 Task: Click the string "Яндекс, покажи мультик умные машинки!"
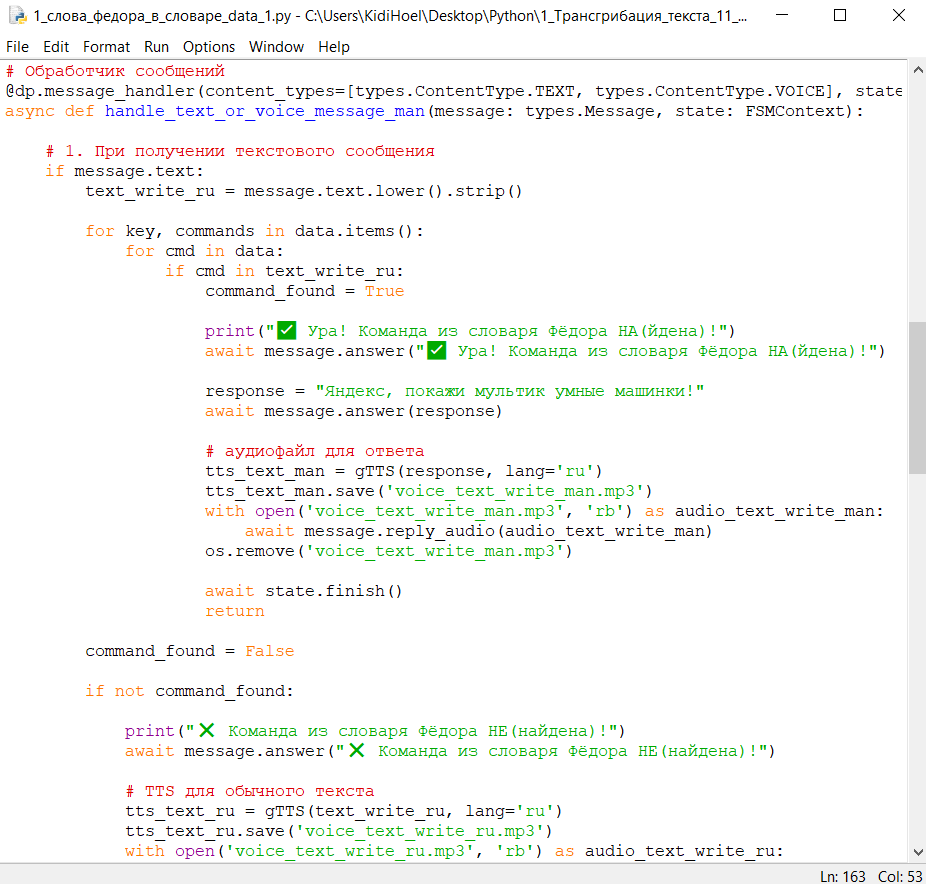pyautogui.click(x=510, y=391)
